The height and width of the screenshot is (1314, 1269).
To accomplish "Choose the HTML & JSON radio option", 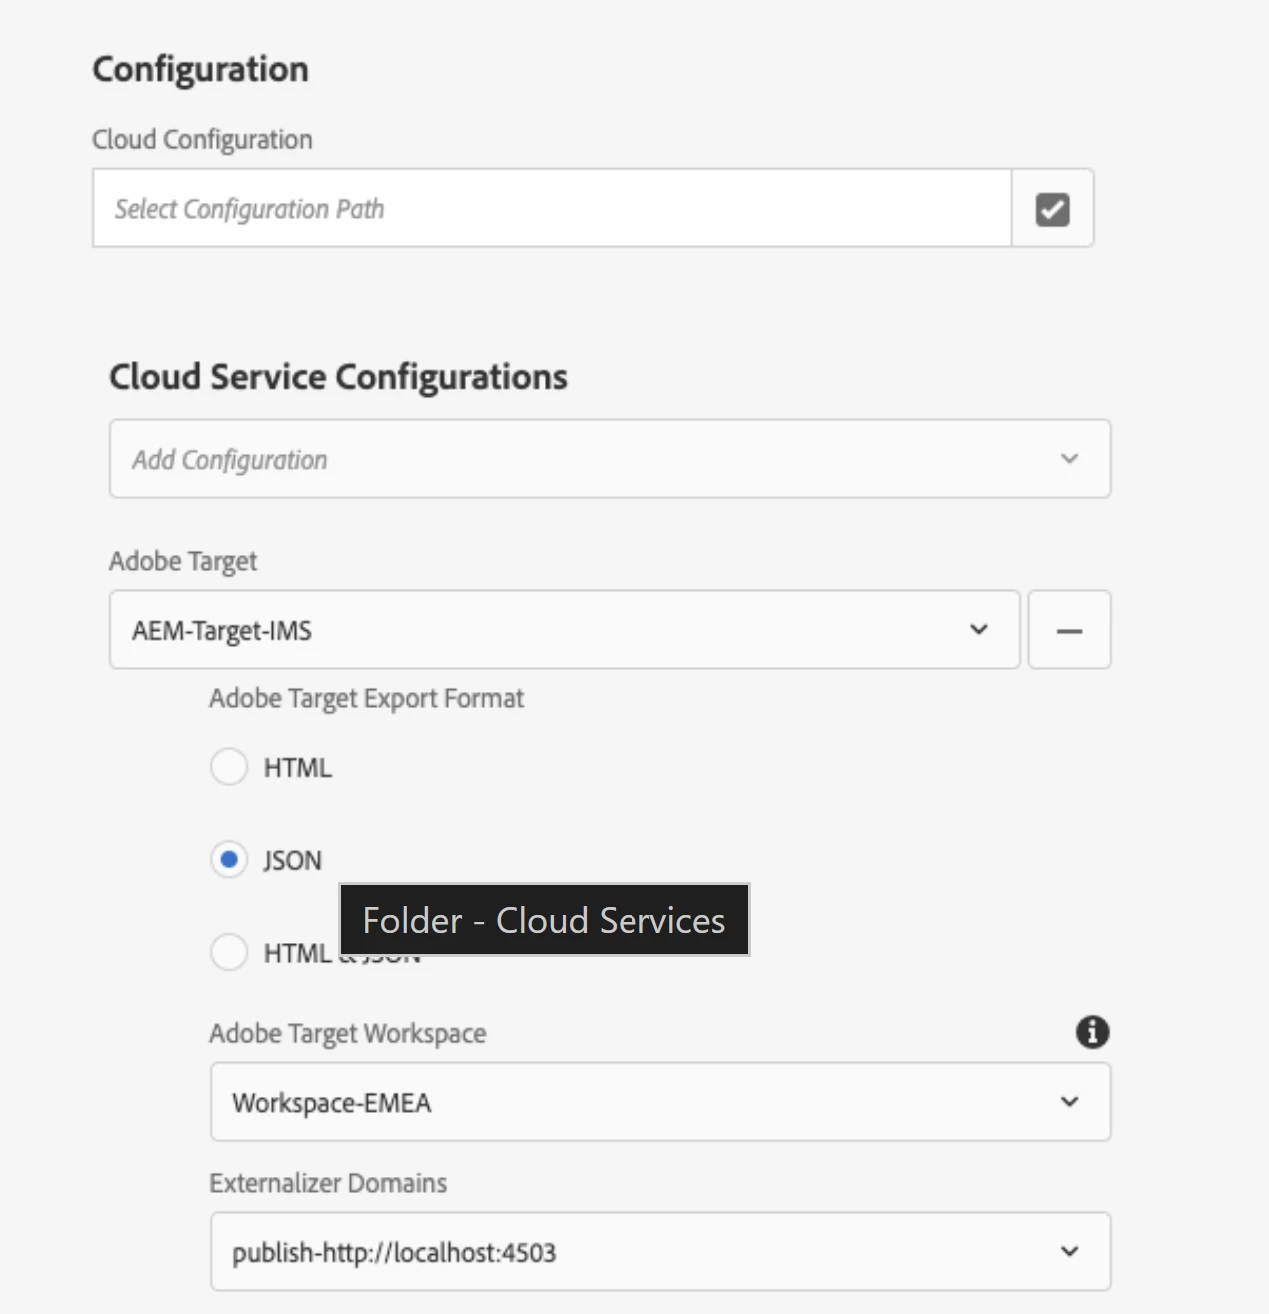I will 229,952.
